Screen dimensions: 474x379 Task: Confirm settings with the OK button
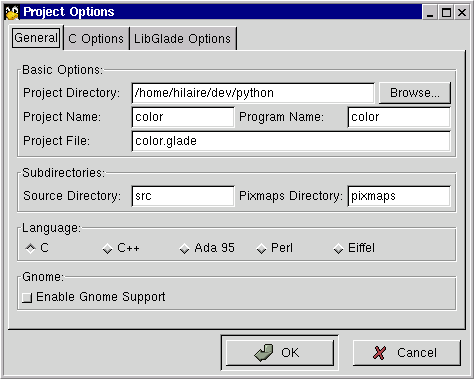click(x=280, y=353)
